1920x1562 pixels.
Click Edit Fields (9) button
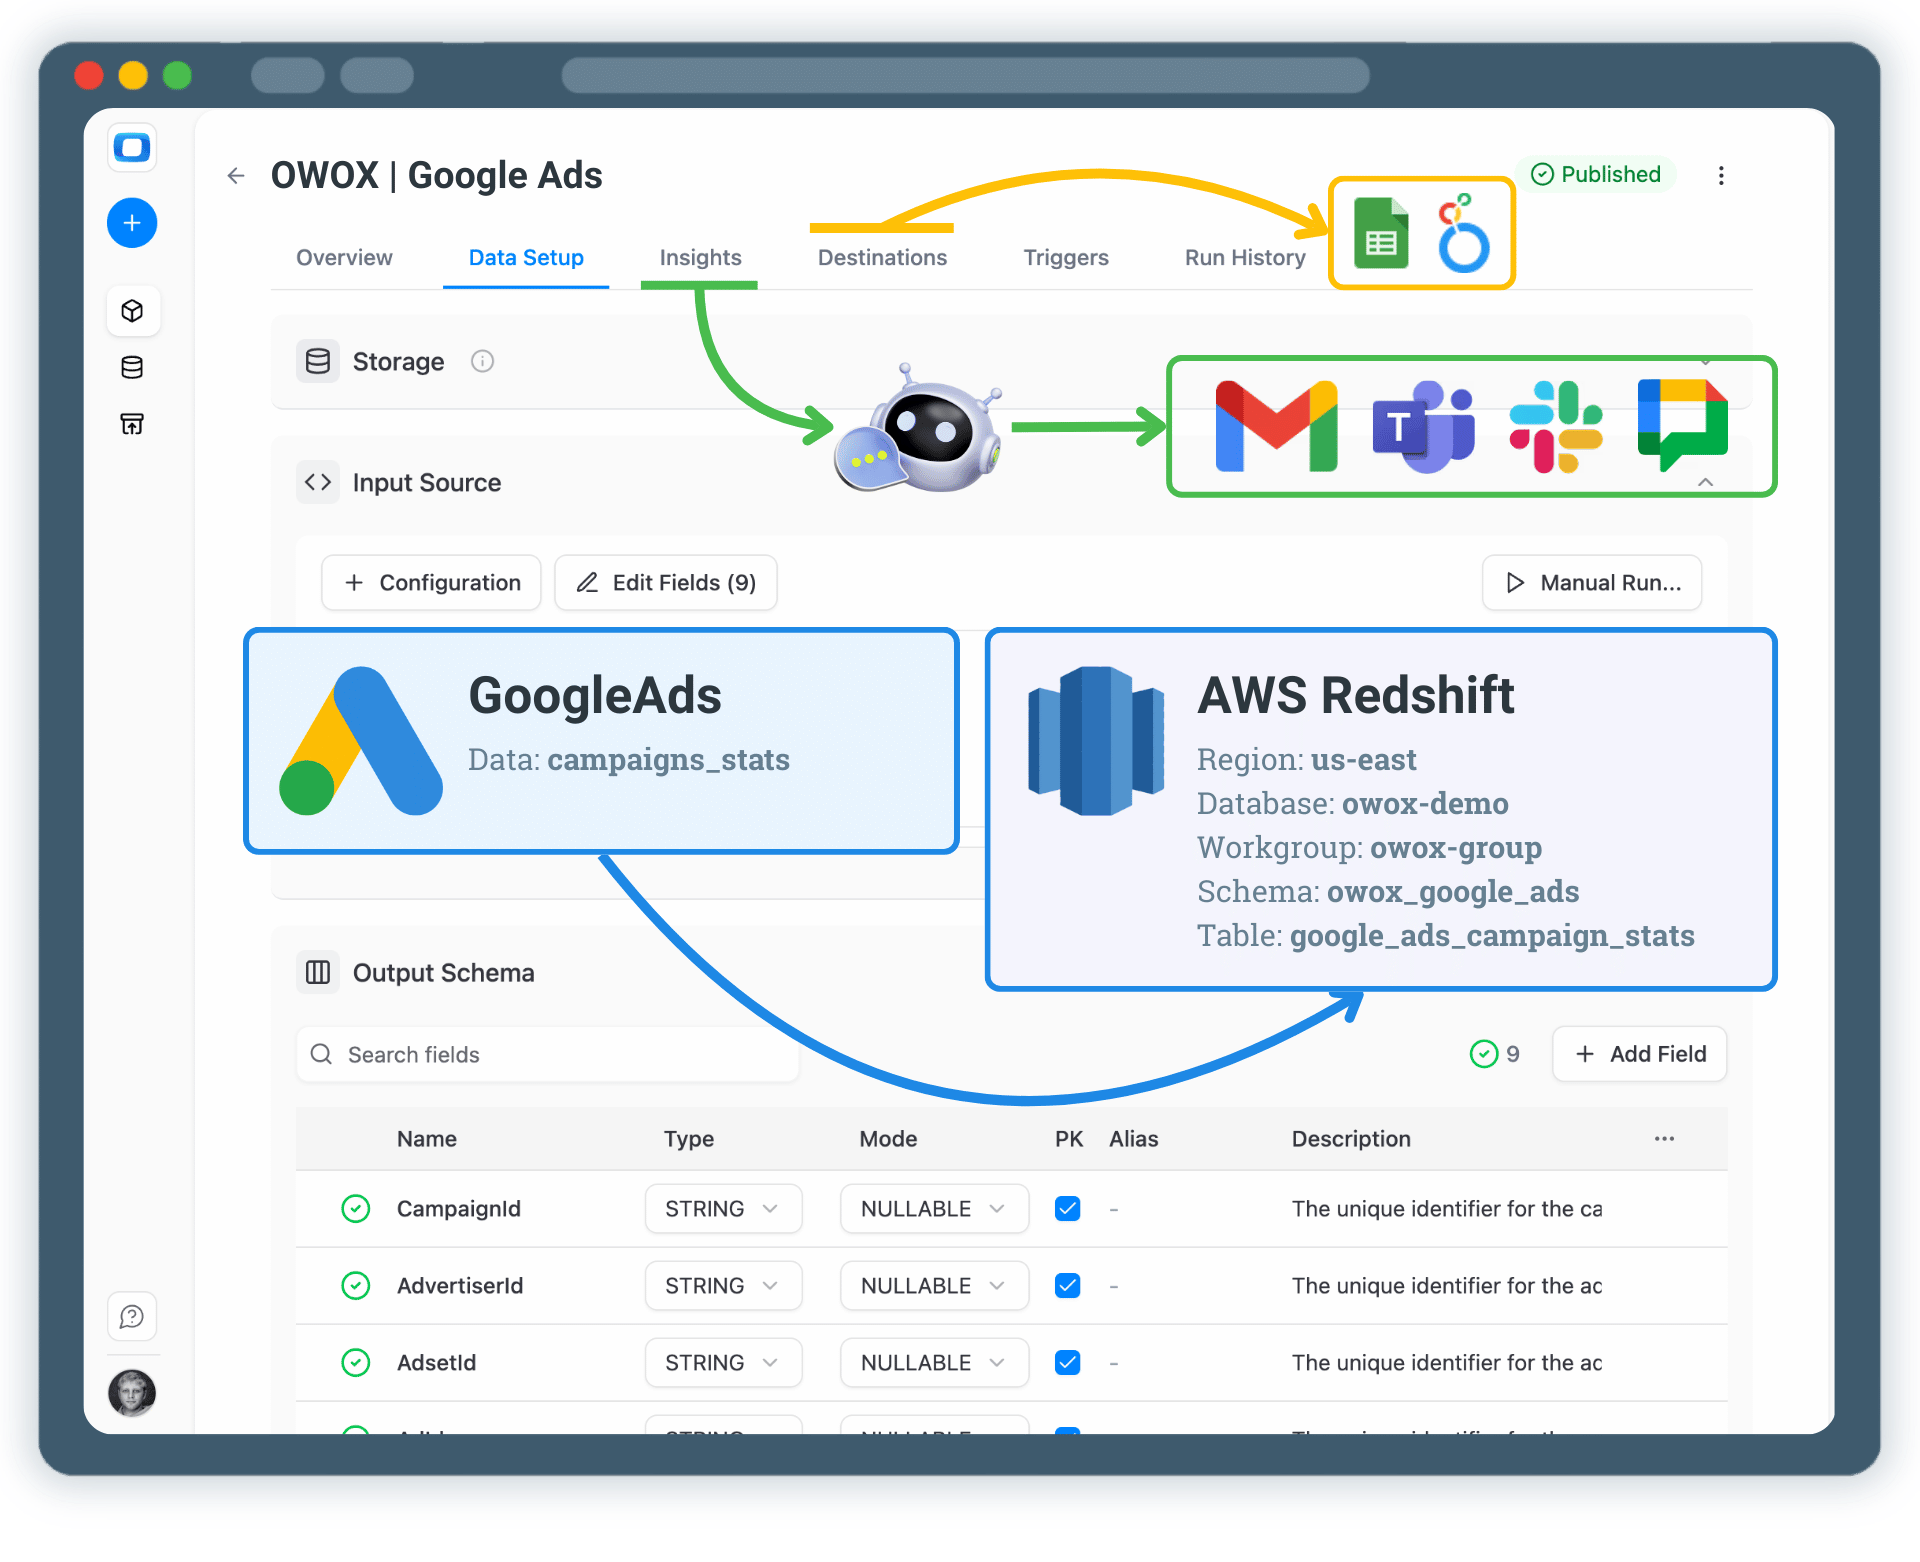pyautogui.click(x=665, y=582)
